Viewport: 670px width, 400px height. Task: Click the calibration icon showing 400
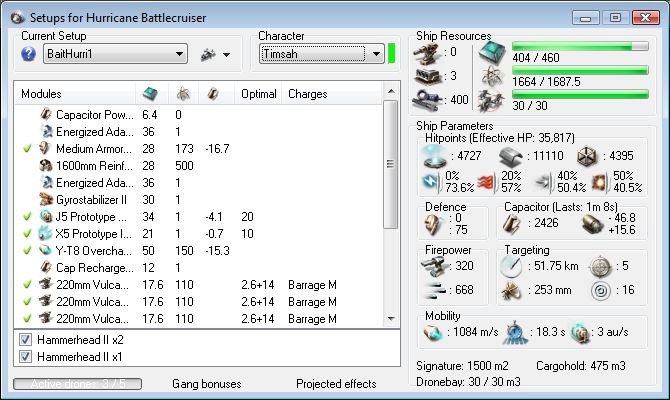click(428, 100)
